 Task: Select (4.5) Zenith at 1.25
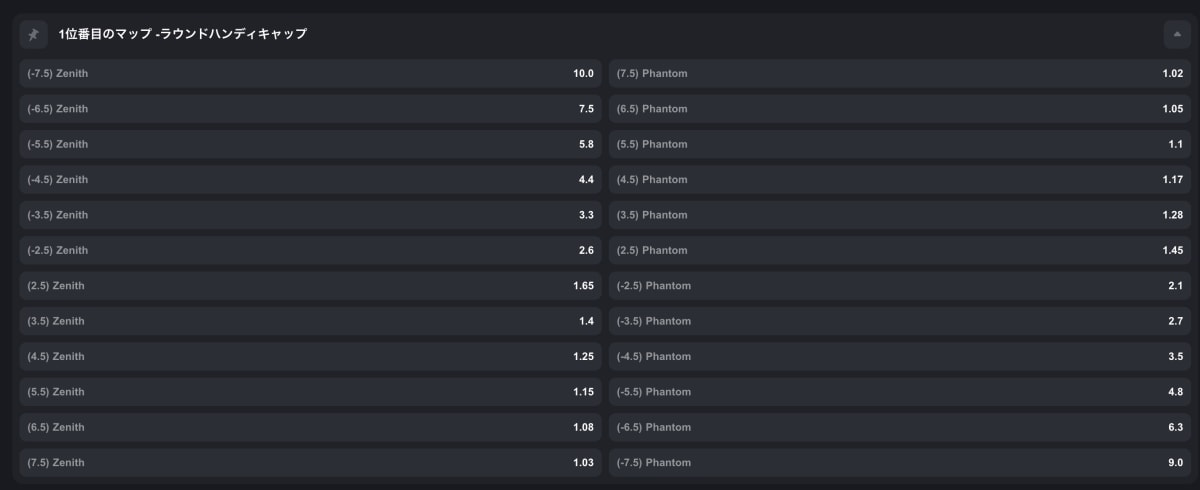(x=310, y=357)
